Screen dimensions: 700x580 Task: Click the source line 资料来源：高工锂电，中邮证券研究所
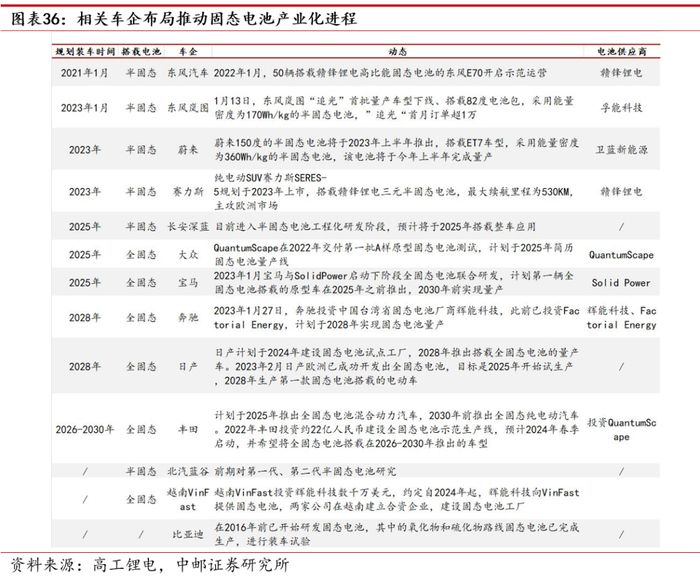[x=150, y=565]
